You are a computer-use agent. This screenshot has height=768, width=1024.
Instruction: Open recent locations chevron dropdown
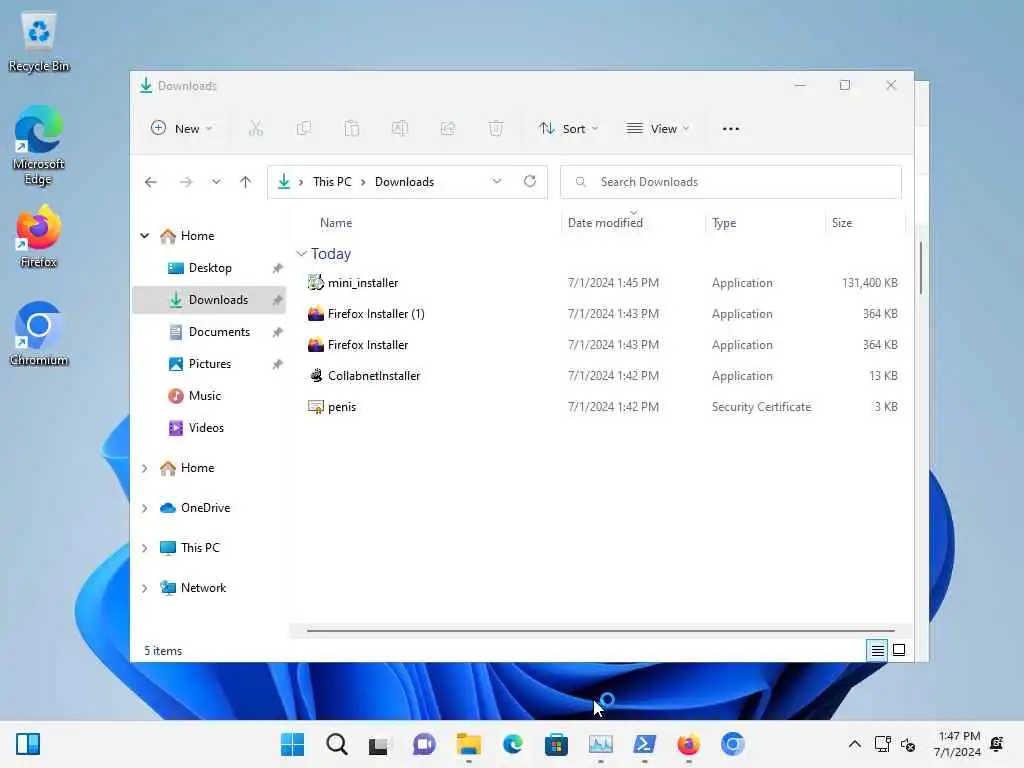(216, 182)
